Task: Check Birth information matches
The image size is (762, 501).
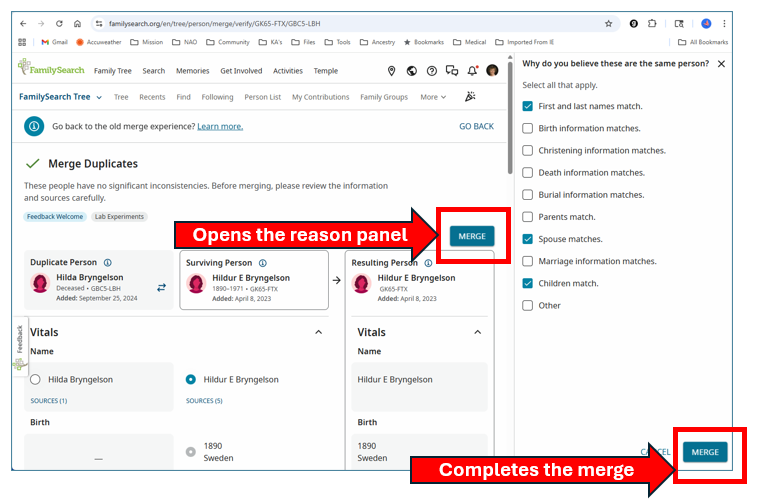Action: tap(527, 128)
